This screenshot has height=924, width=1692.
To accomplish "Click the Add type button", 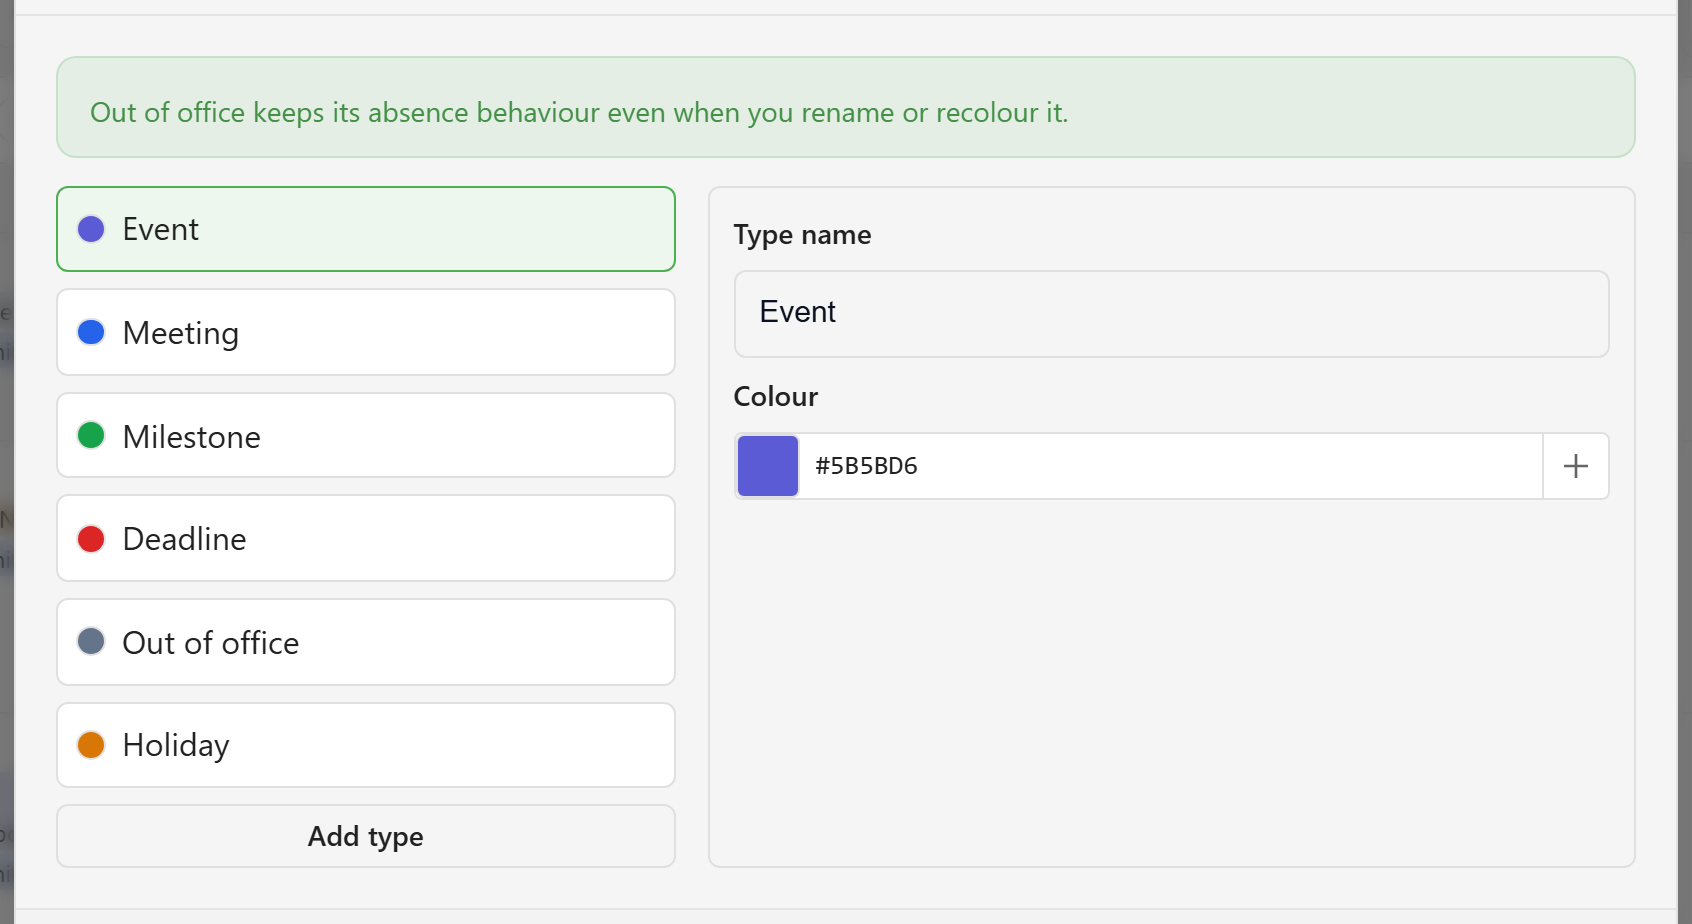I will click(366, 836).
